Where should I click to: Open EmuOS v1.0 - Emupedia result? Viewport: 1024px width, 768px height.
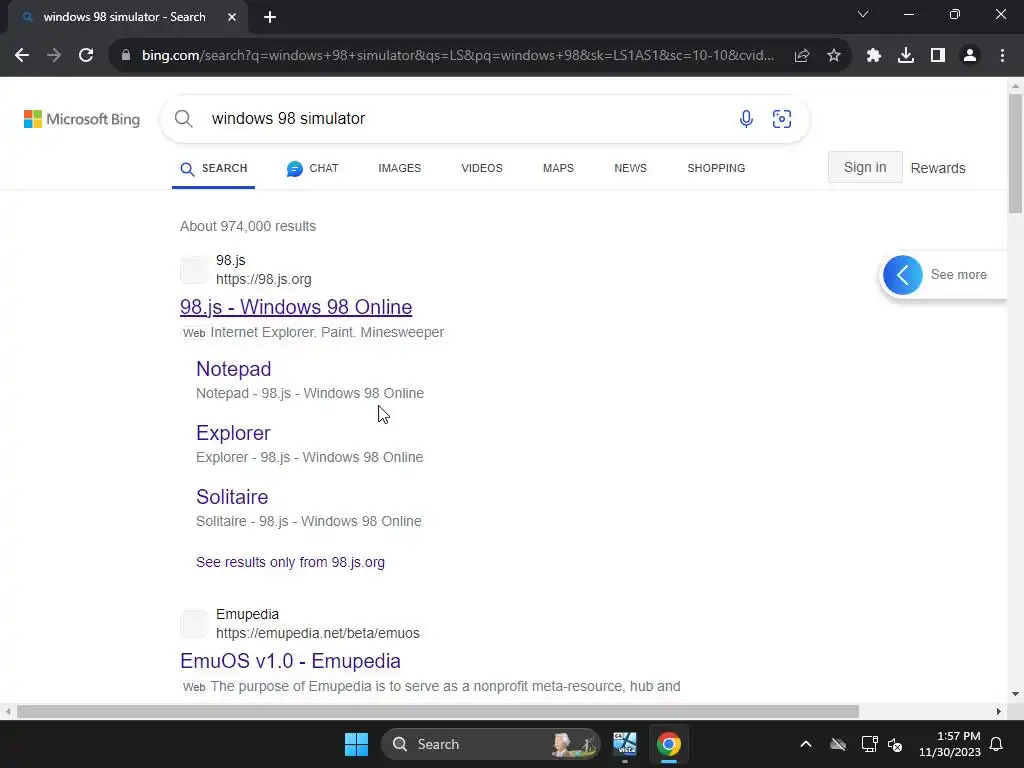pos(291,661)
